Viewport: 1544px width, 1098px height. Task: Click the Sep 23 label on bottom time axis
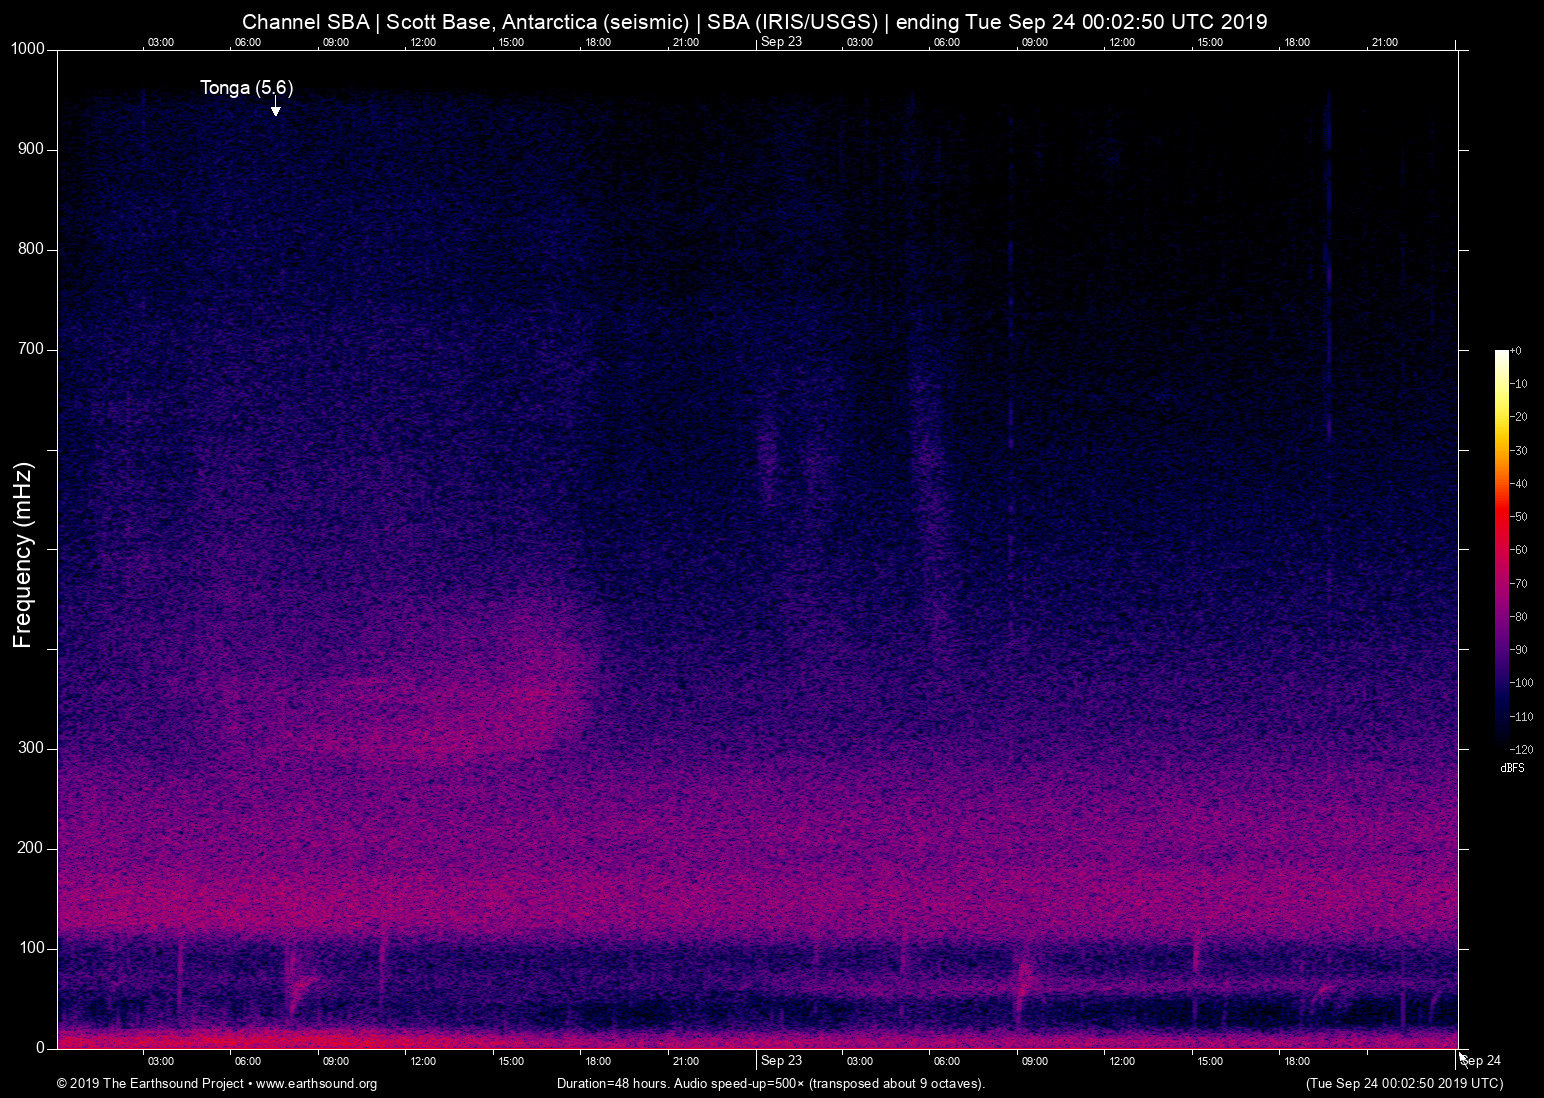coord(781,1061)
